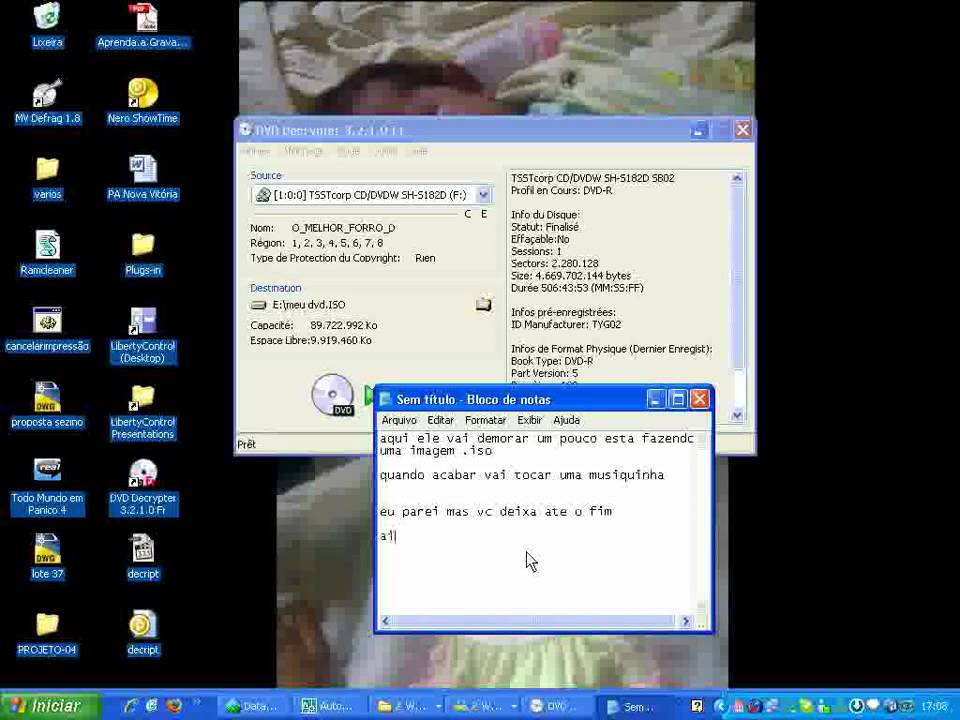The image size is (960, 720).
Task: Open the Plugs-in folder
Action: [143, 253]
